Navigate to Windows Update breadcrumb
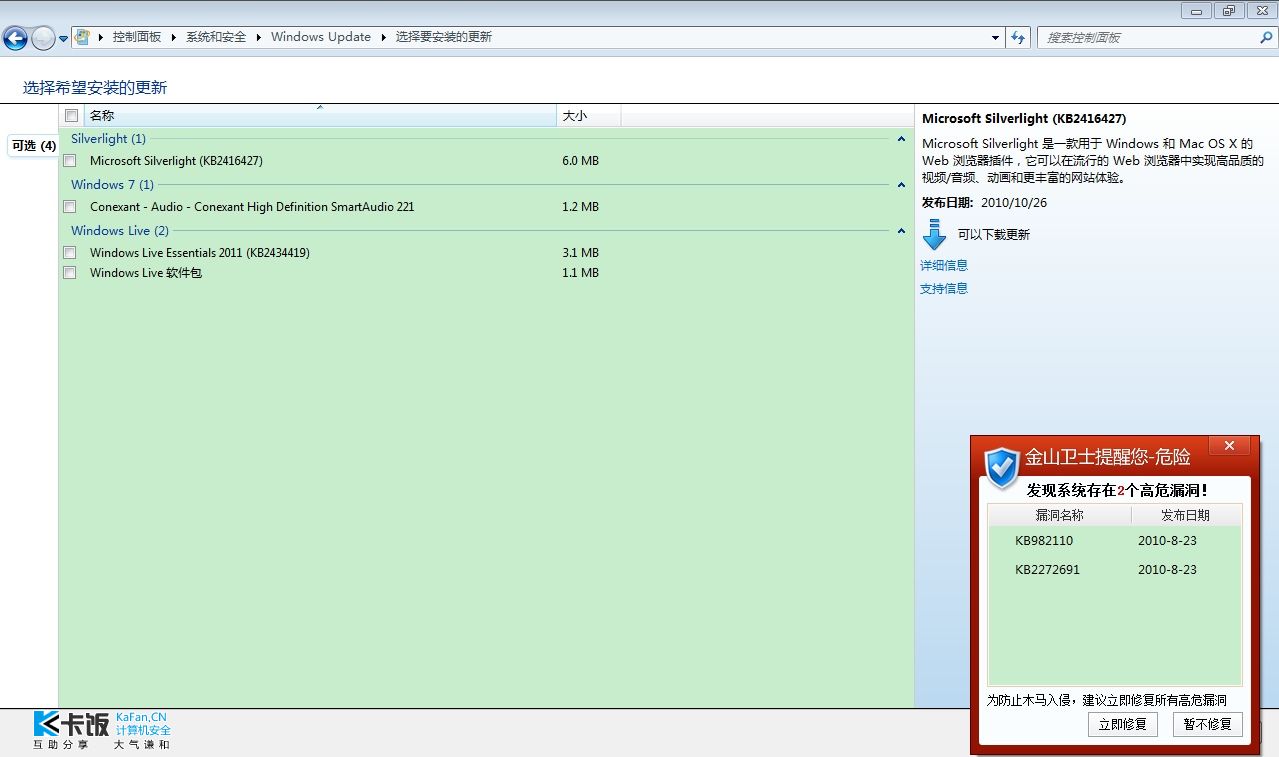1279x757 pixels. coord(321,37)
